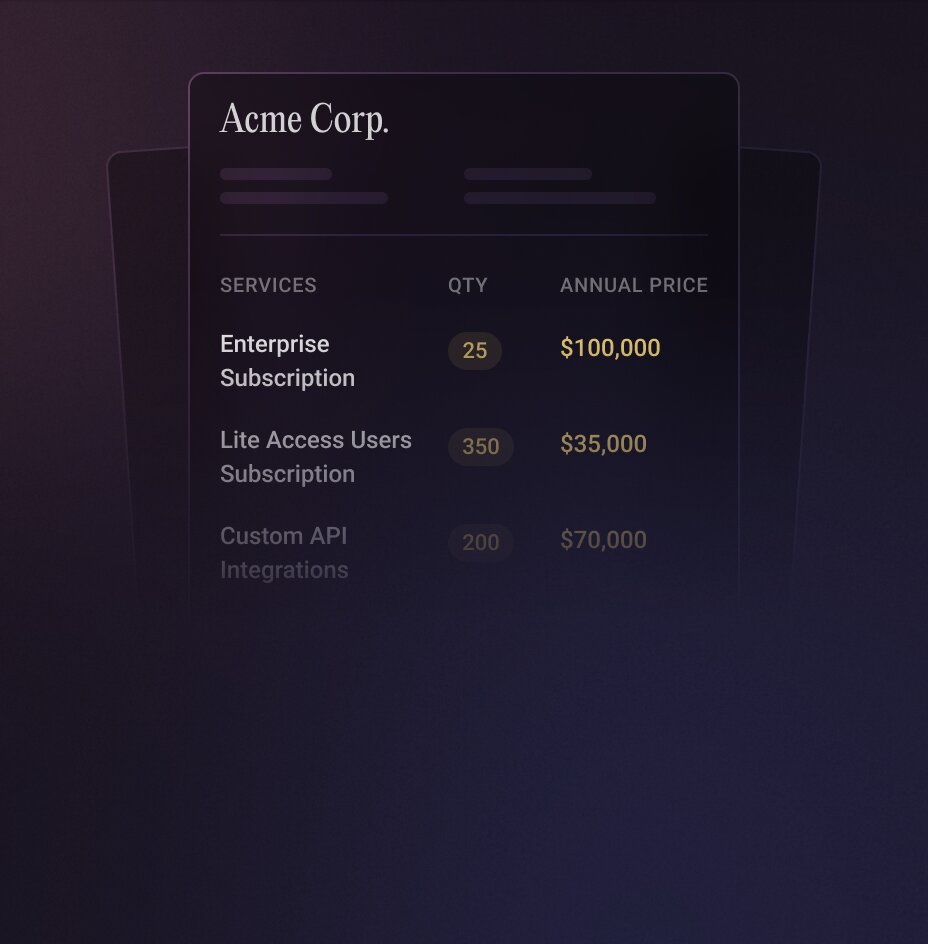Open the Enterprise Subscription service row

287,361
